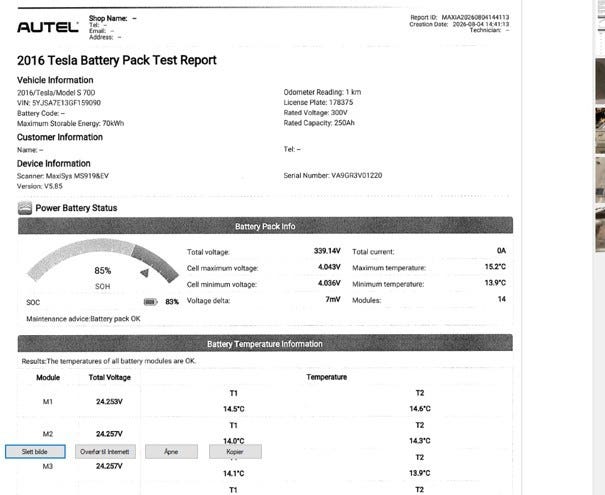Click the 'Slett bilde' button
Image resolution: width=605 pixels, height=495 pixels.
(35, 451)
